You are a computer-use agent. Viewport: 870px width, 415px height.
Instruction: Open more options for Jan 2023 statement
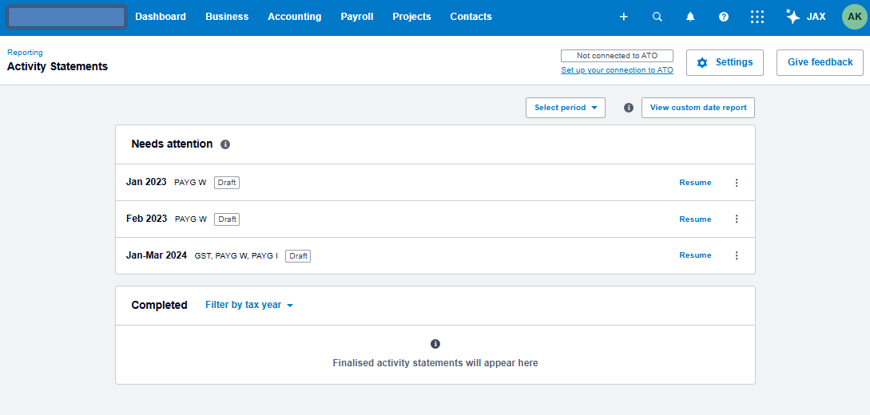(x=737, y=183)
